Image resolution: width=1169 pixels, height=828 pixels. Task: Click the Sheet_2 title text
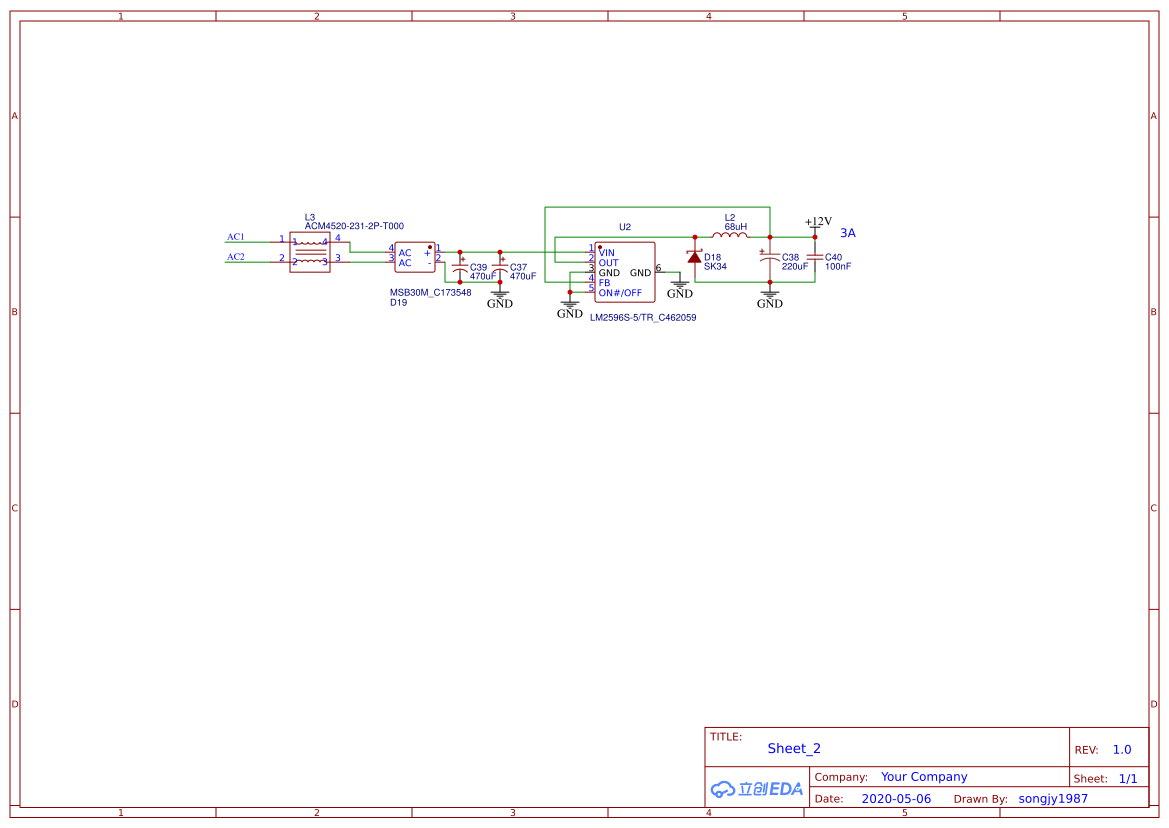pos(794,748)
